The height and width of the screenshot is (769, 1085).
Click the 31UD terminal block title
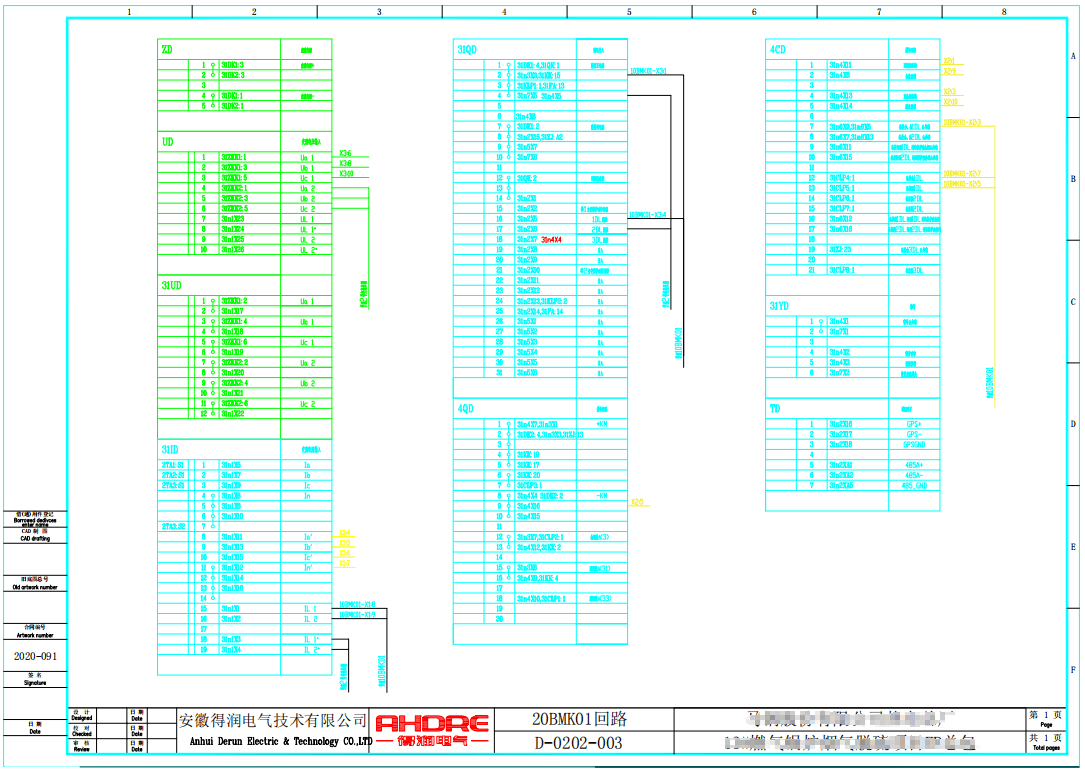pos(172,285)
